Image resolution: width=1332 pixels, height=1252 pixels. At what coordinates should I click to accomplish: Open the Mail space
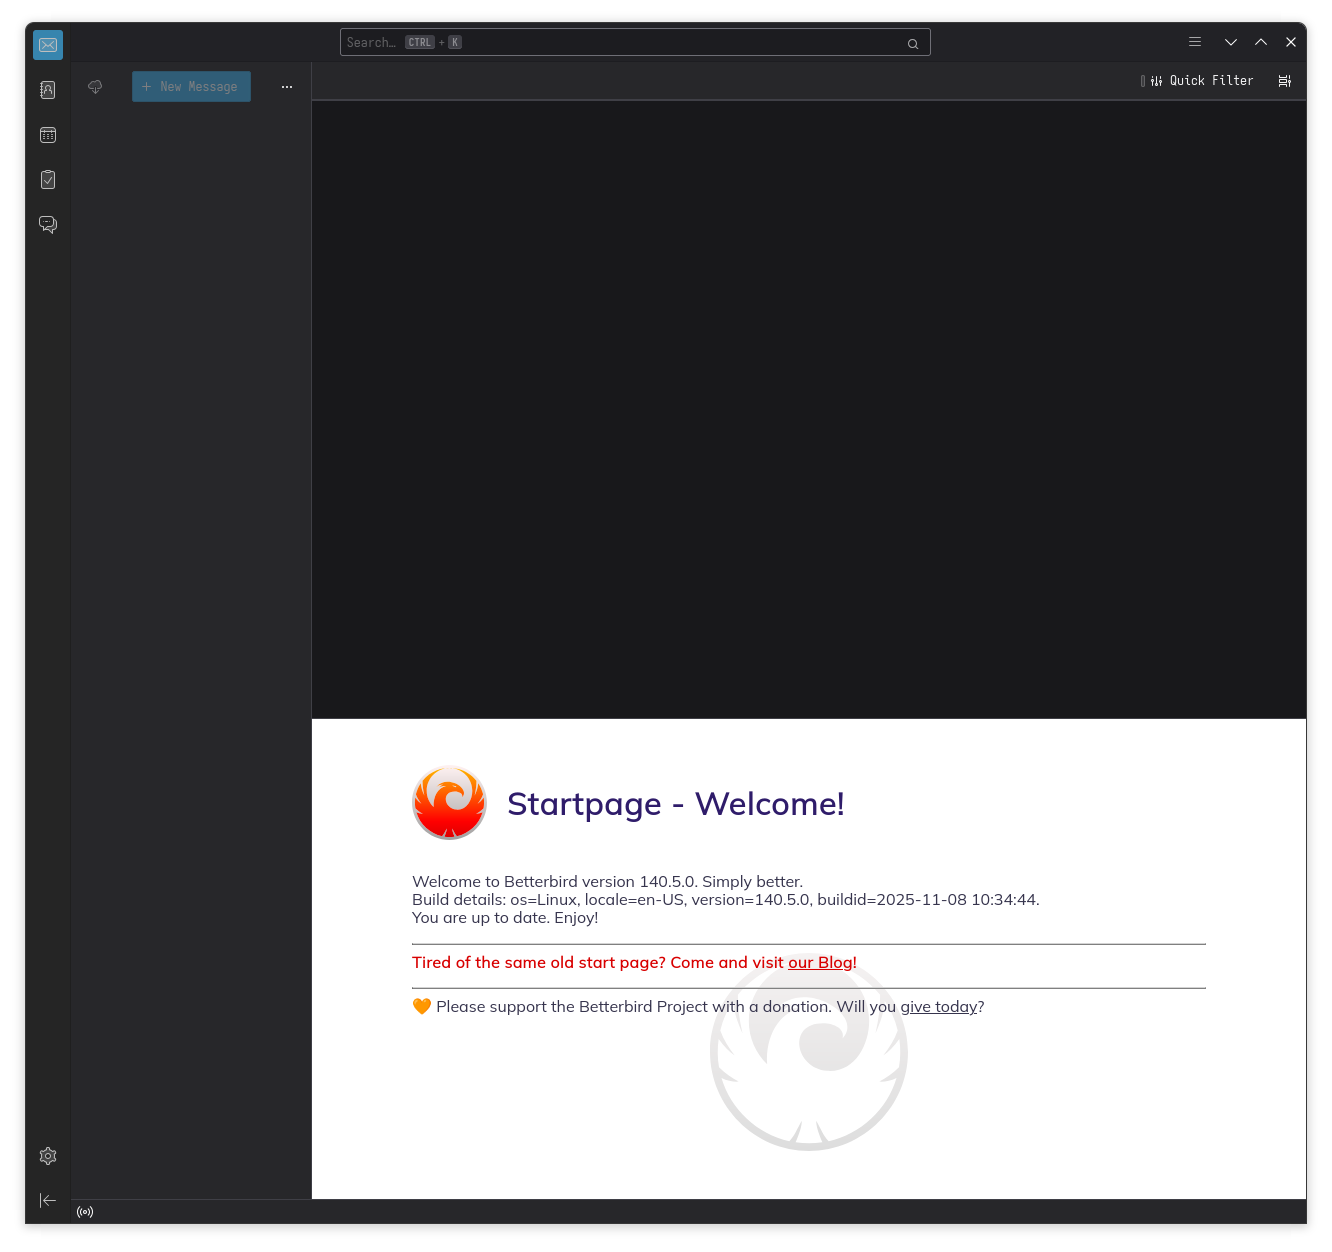pyautogui.click(x=48, y=45)
